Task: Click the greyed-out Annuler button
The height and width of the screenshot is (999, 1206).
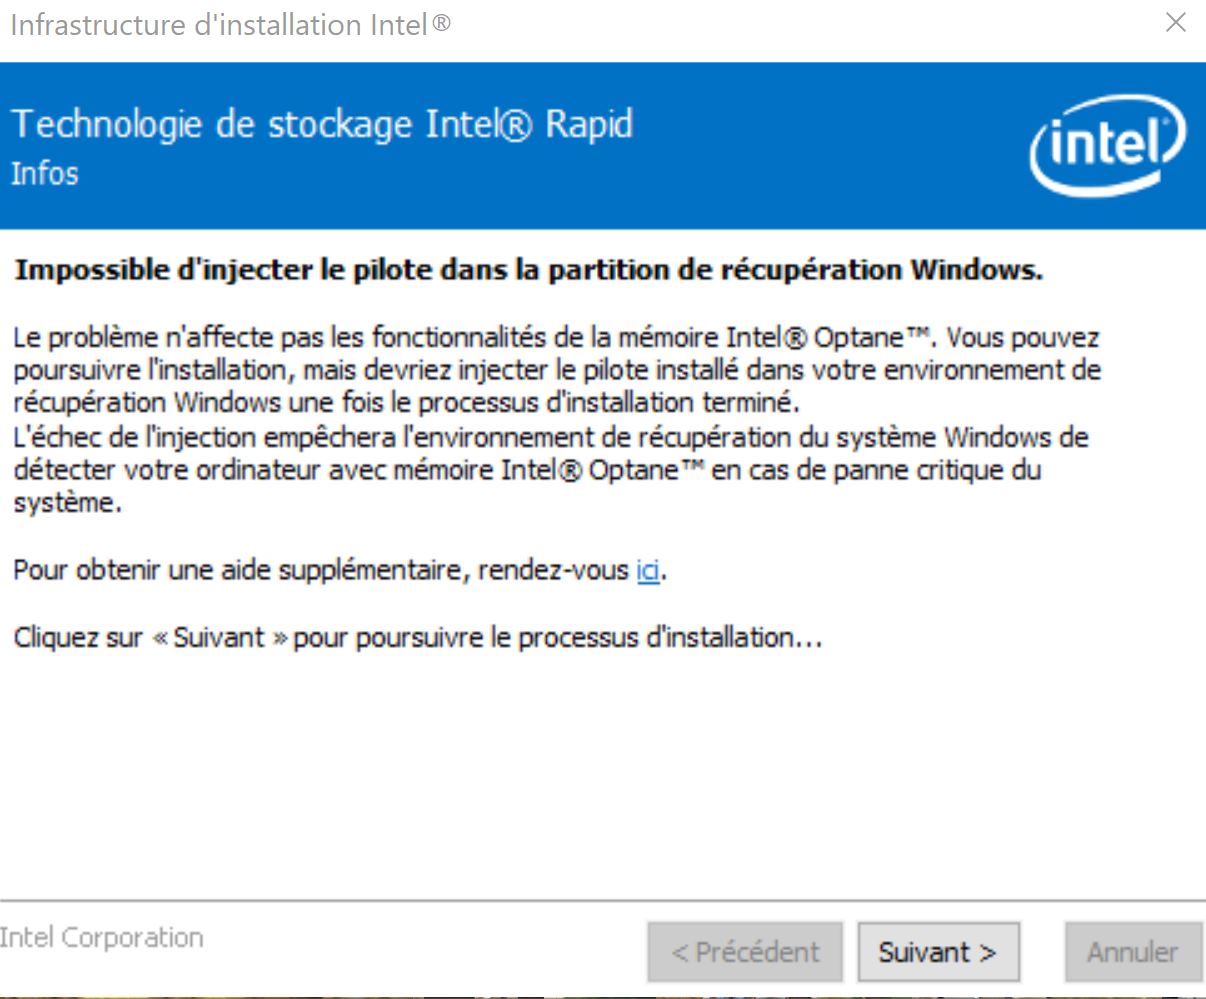Action: (1132, 951)
